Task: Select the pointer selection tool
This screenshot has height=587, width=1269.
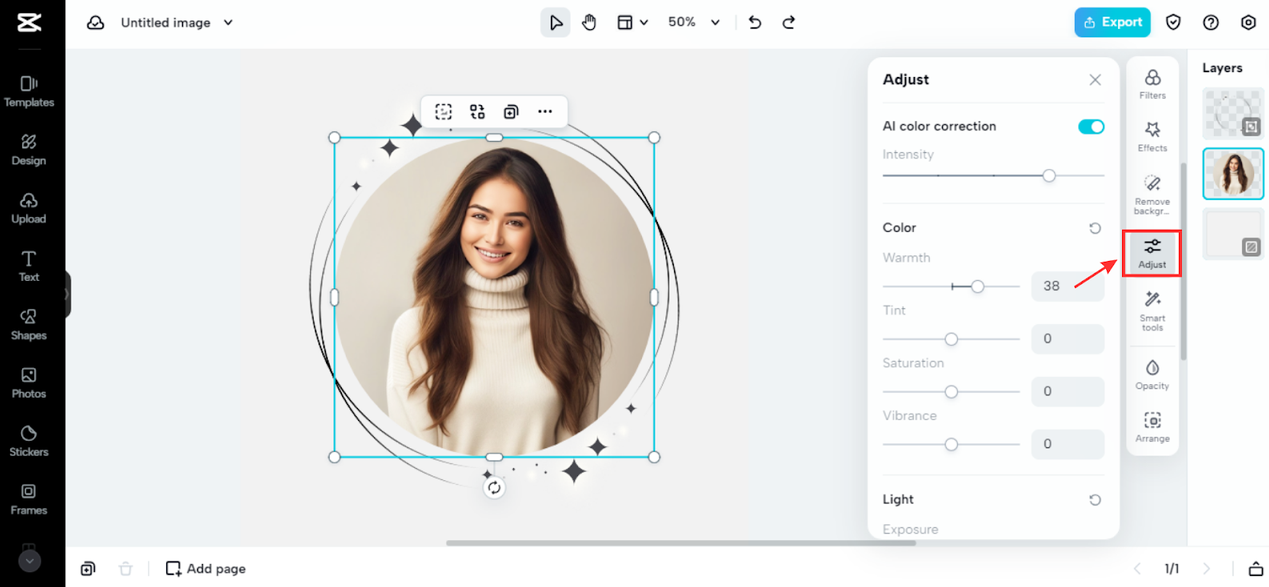Action: tap(555, 22)
